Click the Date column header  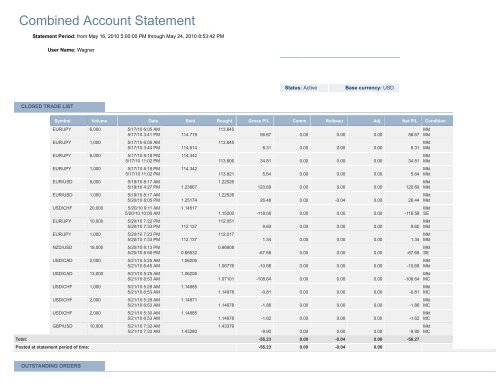point(153,121)
